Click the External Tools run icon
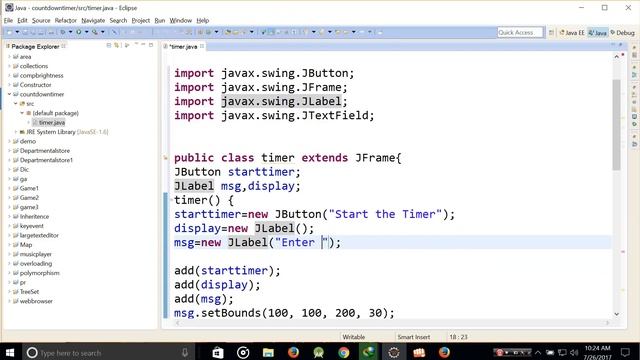640x360 pixels. 95,32
